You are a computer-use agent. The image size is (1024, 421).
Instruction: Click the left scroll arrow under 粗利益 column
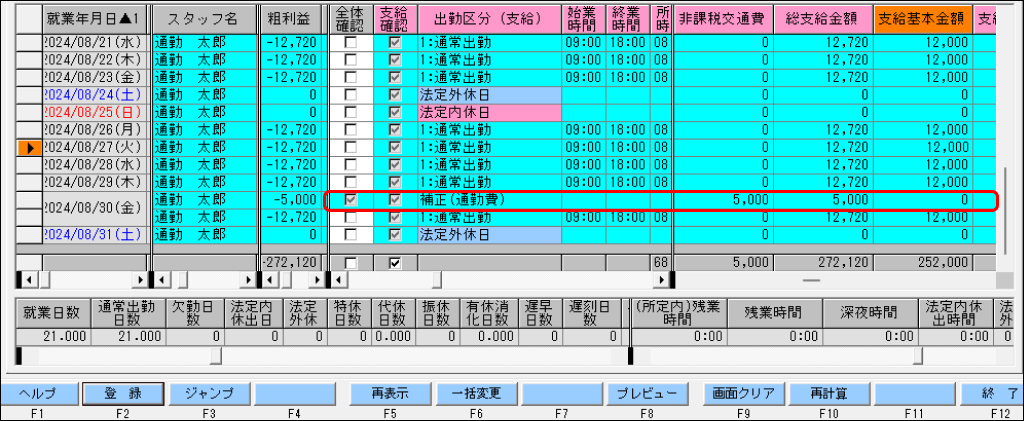pyautogui.click(x=271, y=279)
